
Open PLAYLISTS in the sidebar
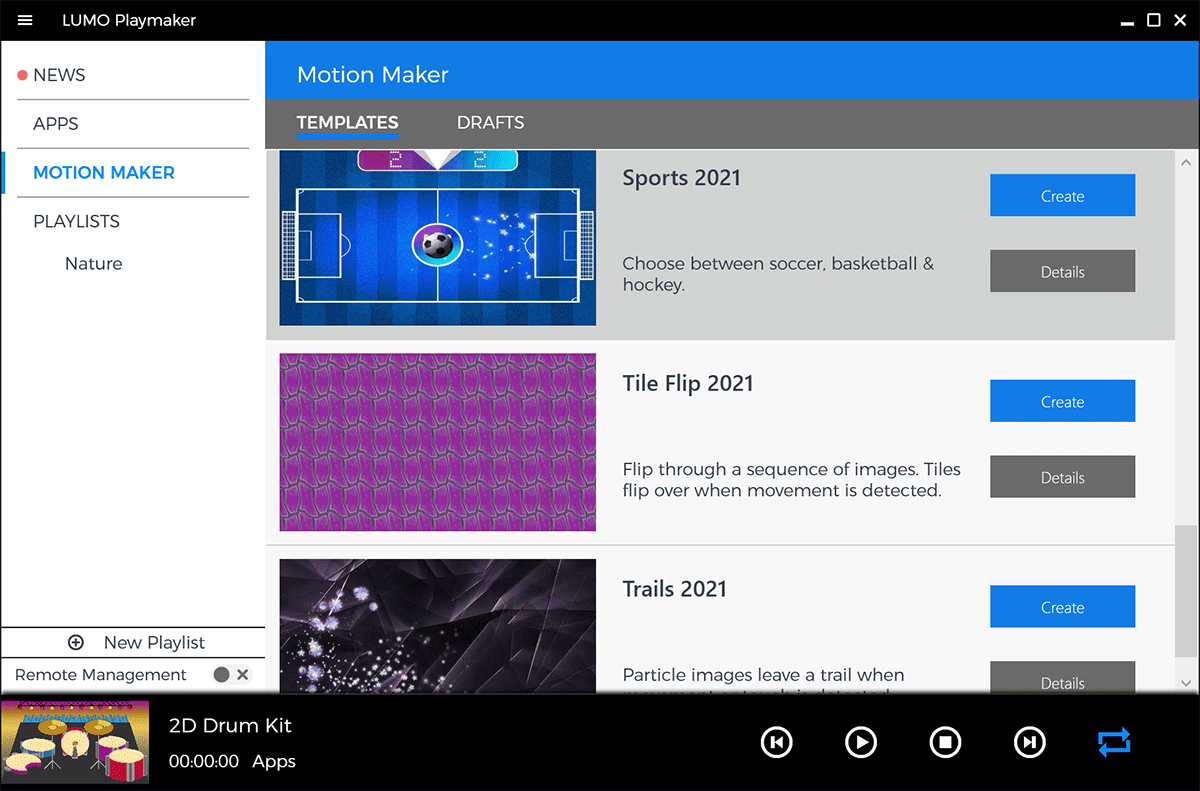pyautogui.click(x=77, y=221)
